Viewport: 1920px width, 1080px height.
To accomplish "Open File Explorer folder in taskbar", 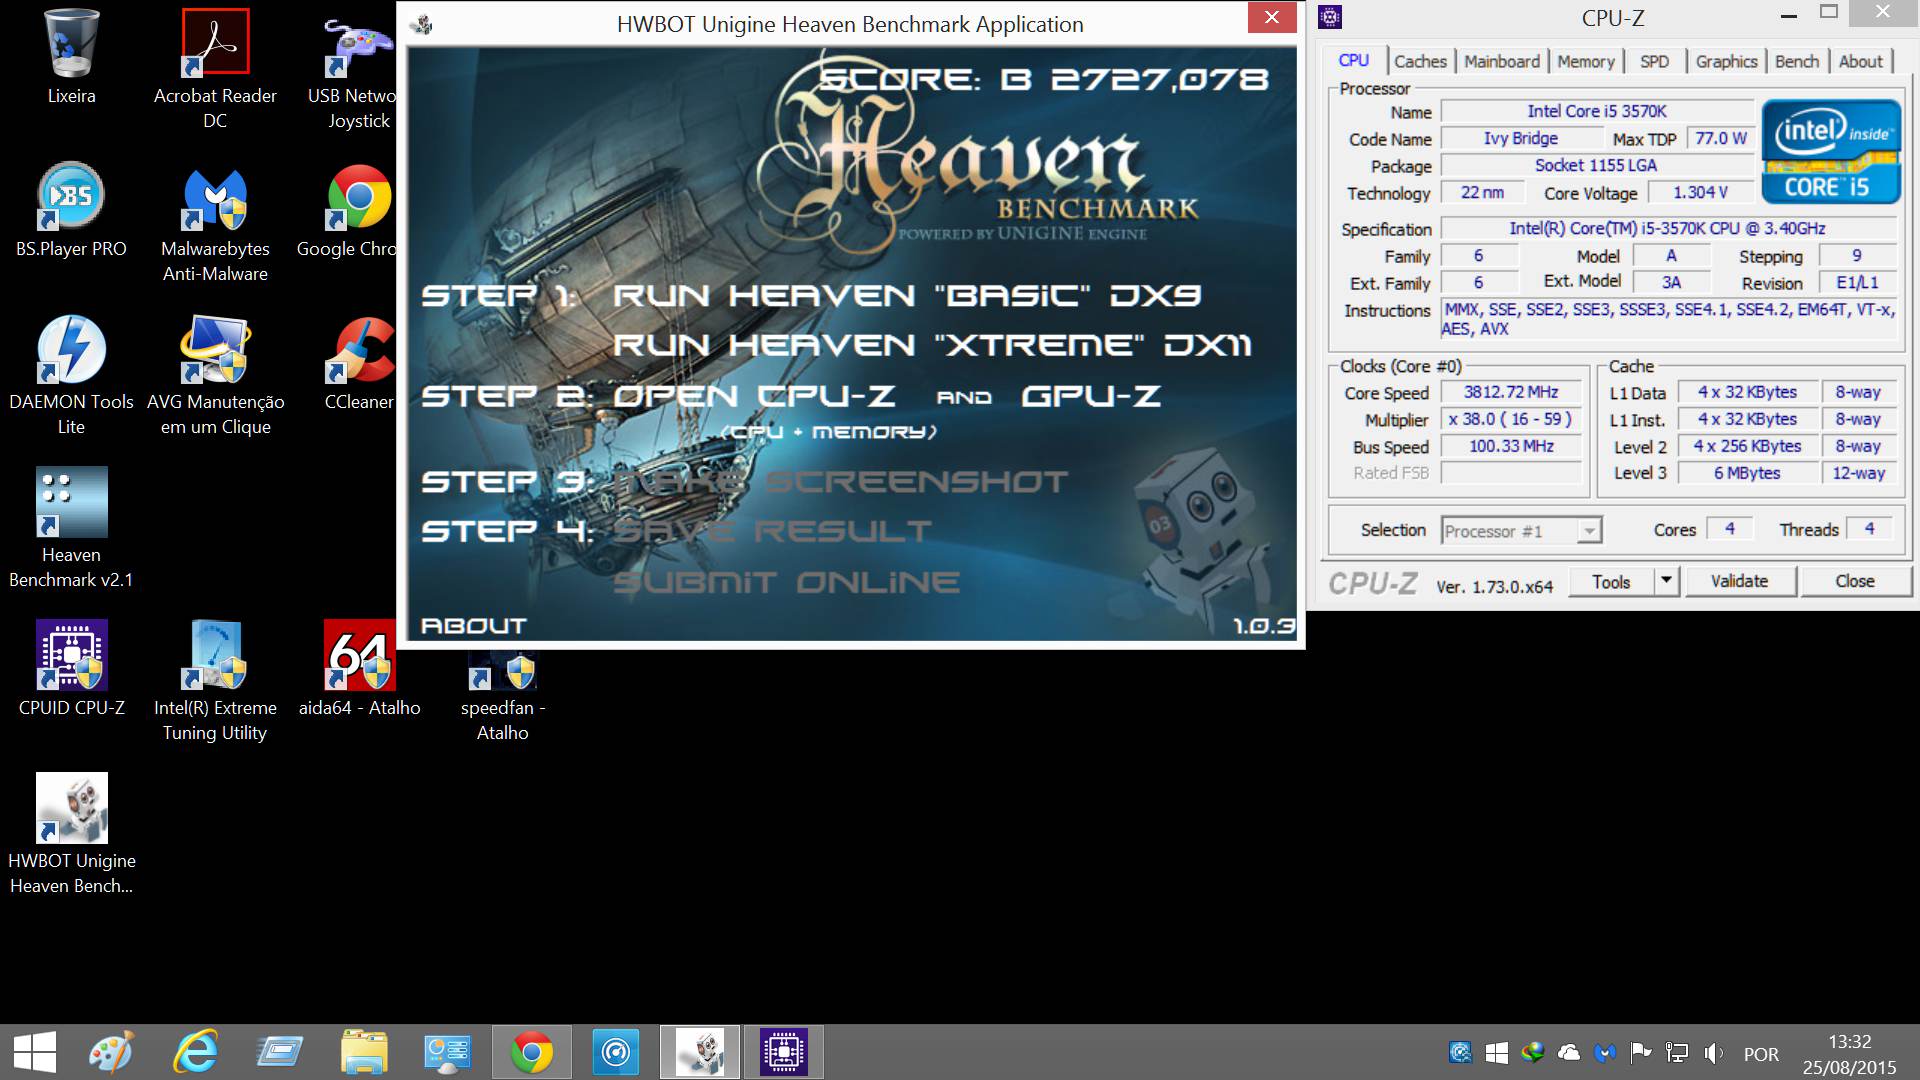I will 364,1052.
